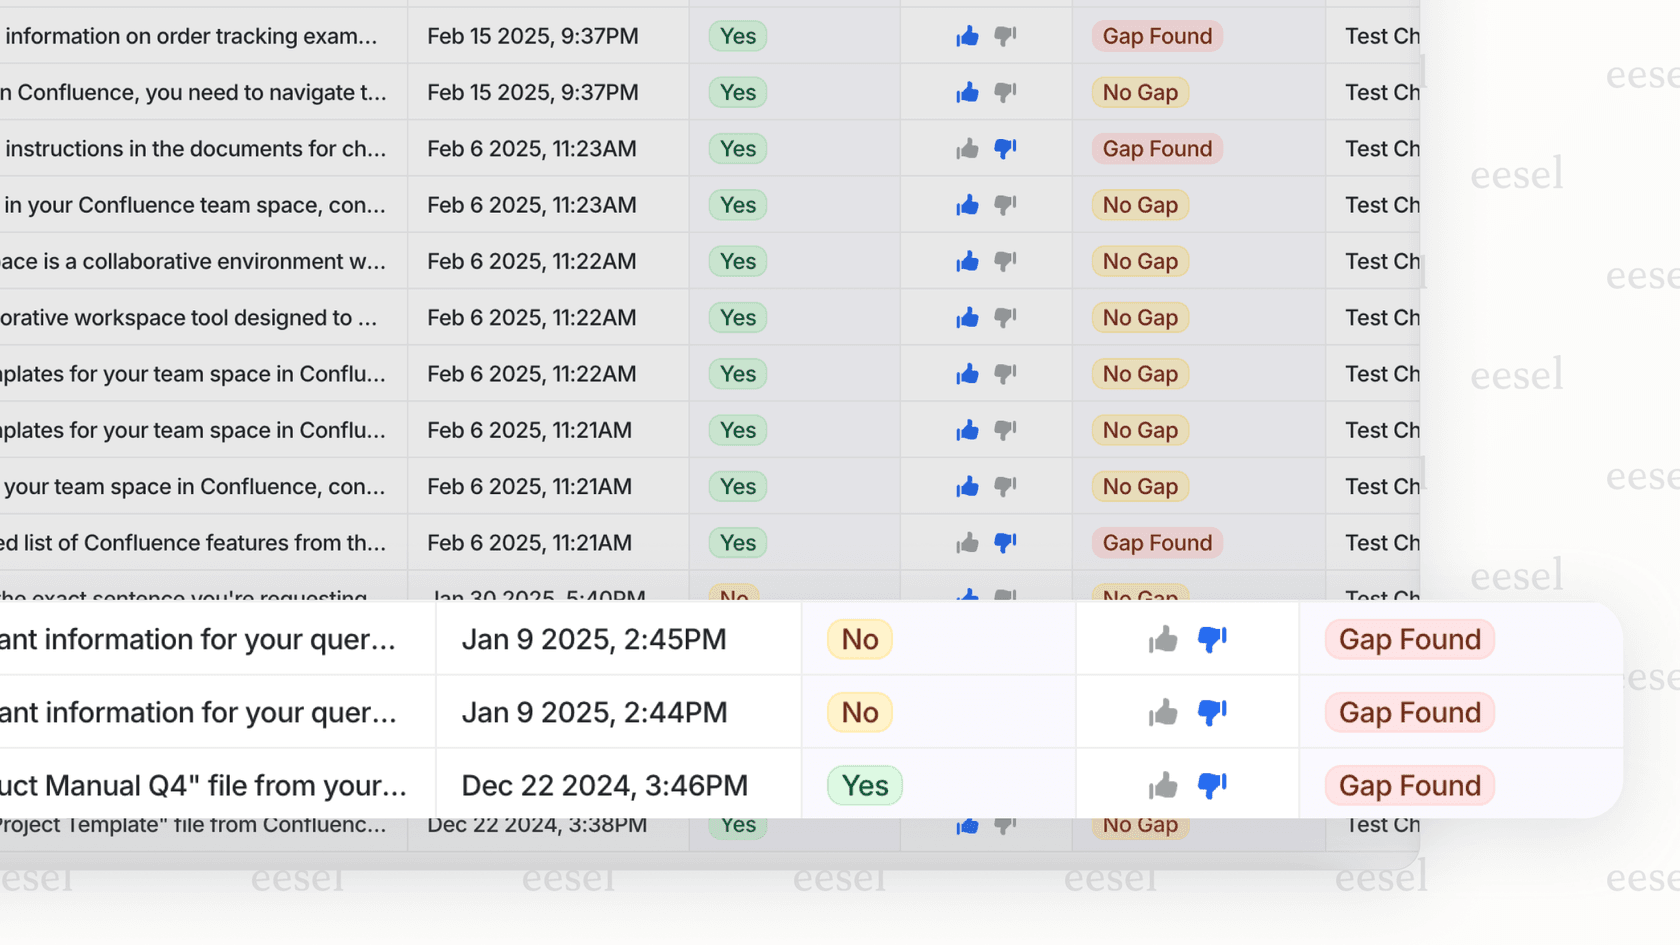Viewport: 1680px width, 945px height.
Task: Click the 'Jan 9 2025, 2:45PM' date cell
Action: point(594,639)
